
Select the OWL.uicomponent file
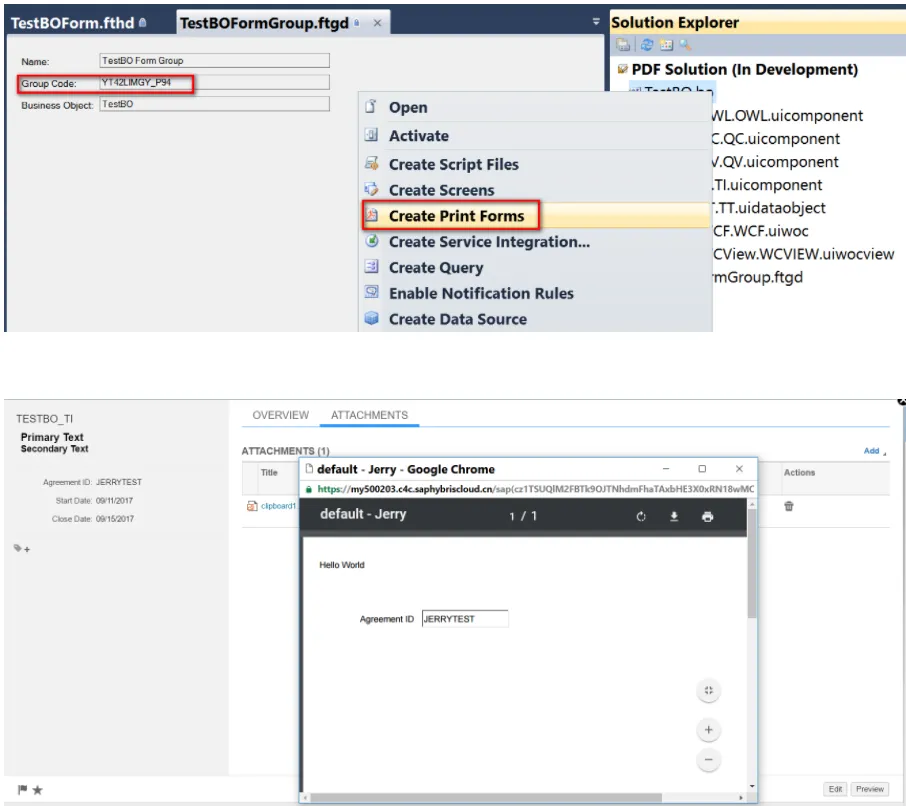point(787,116)
